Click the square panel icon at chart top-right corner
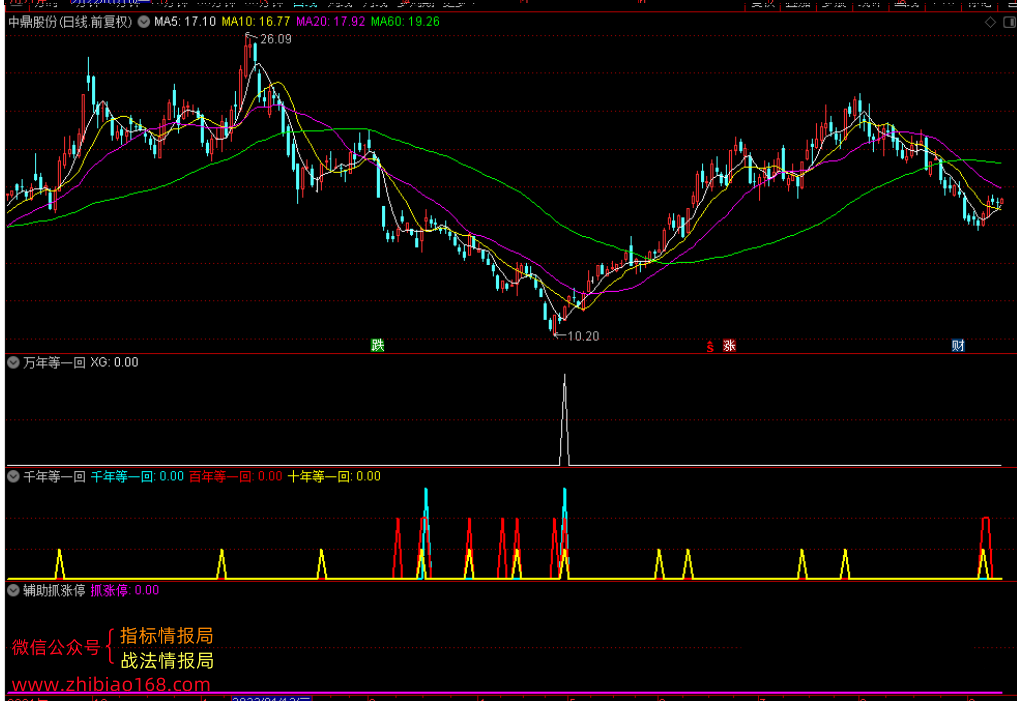This screenshot has width=1017, height=701. [x=1007, y=23]
